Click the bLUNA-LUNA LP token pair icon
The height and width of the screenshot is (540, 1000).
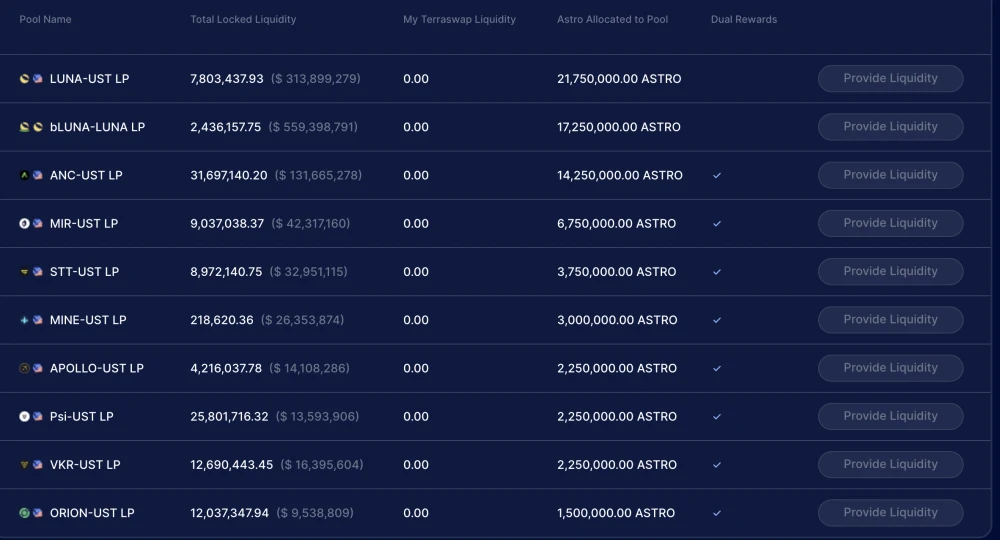(31, 127)
